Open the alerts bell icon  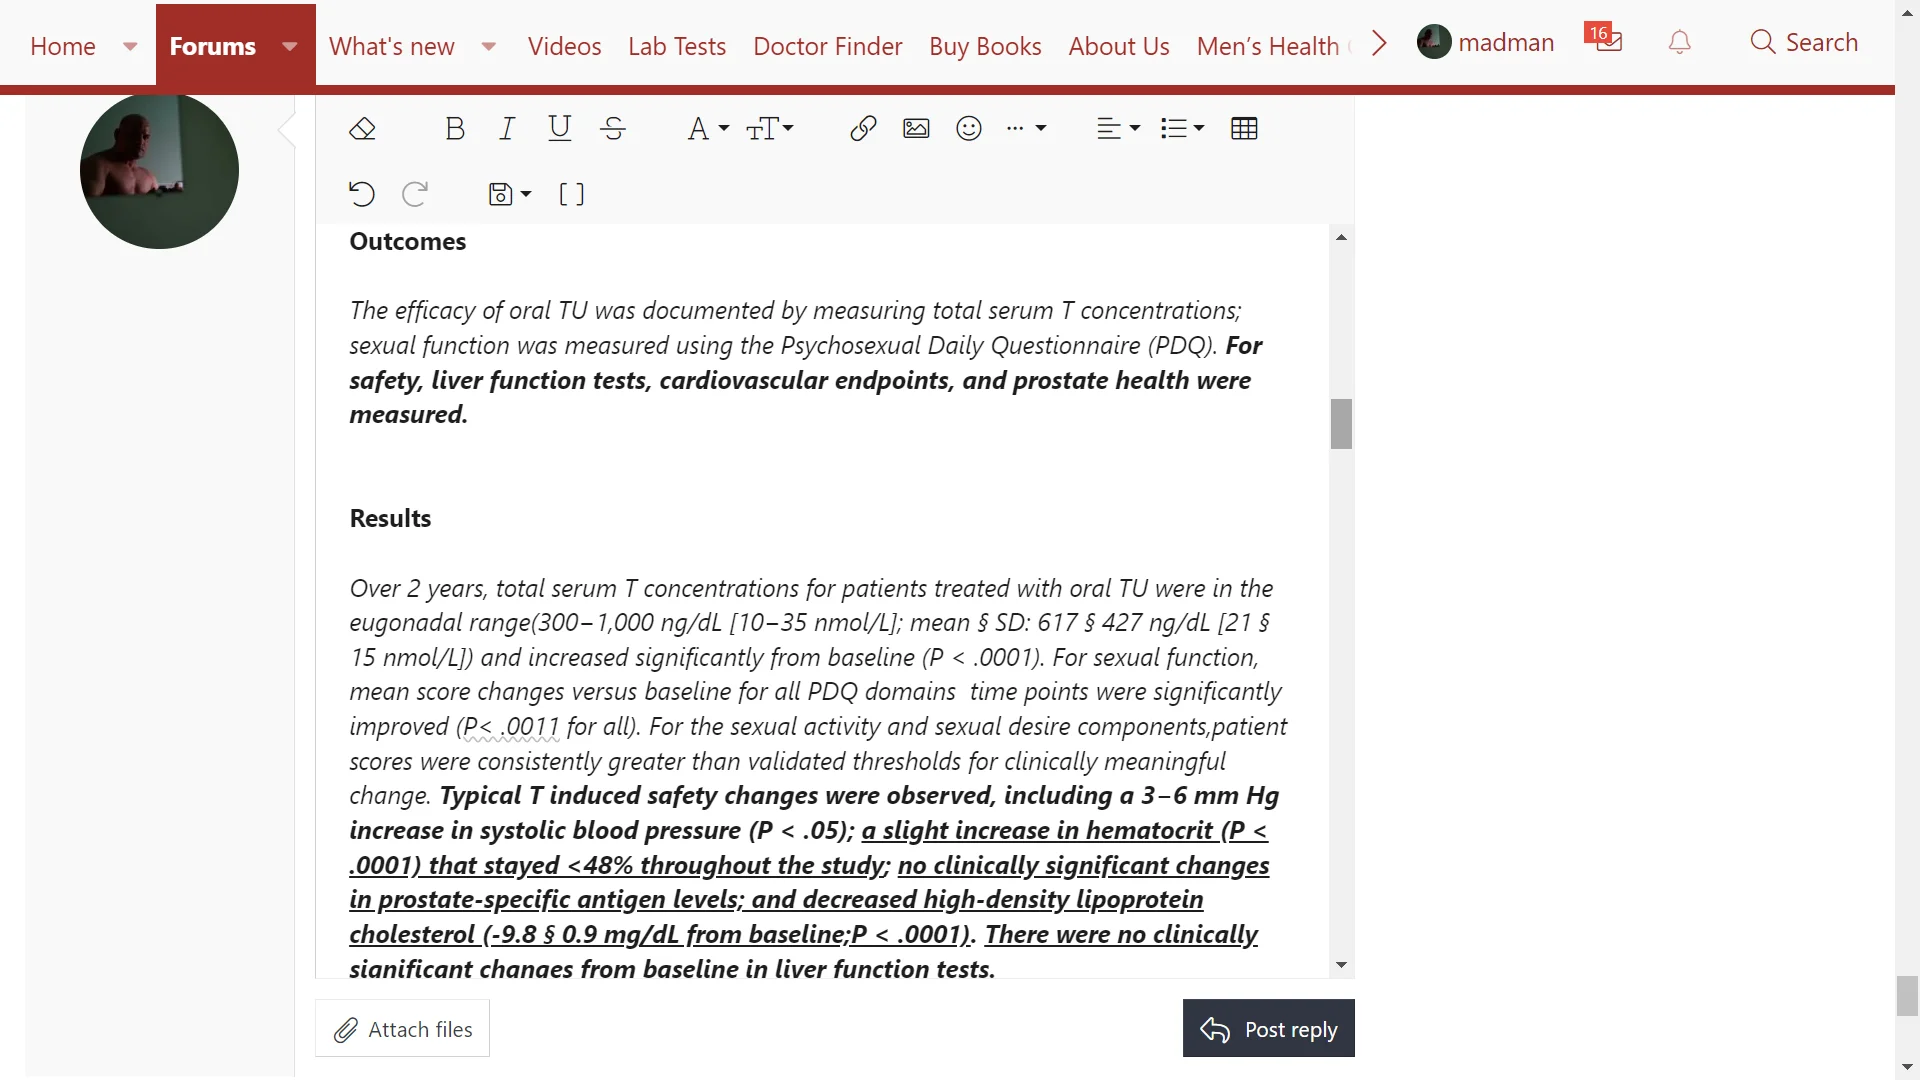click(x=1680, y=42)
